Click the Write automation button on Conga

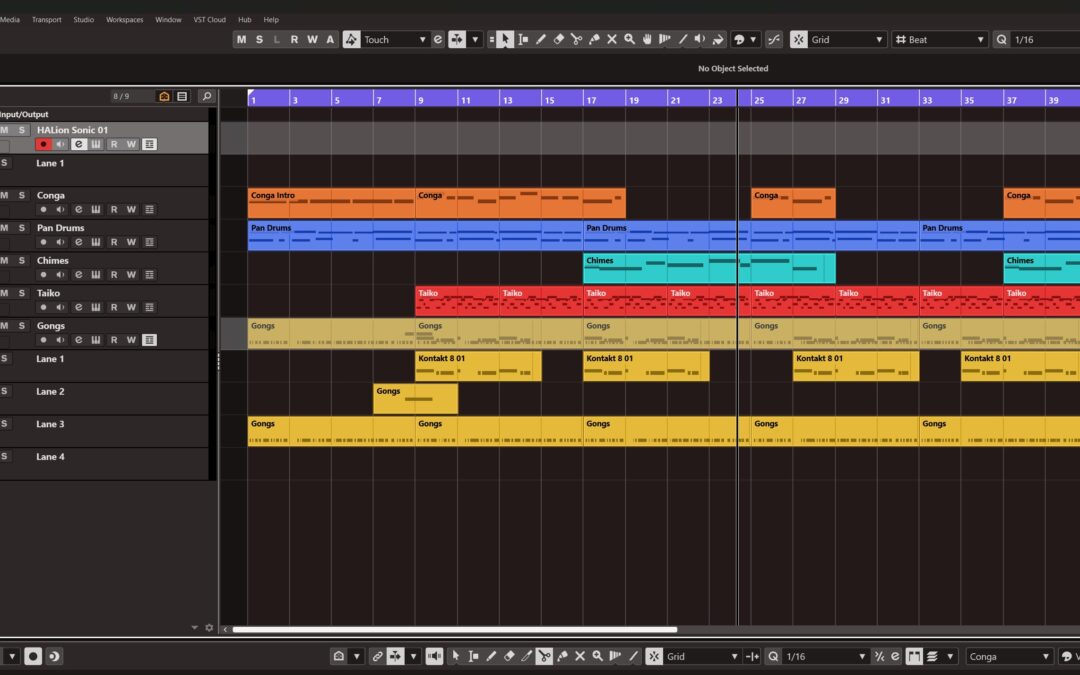click(x=131, y=210)
